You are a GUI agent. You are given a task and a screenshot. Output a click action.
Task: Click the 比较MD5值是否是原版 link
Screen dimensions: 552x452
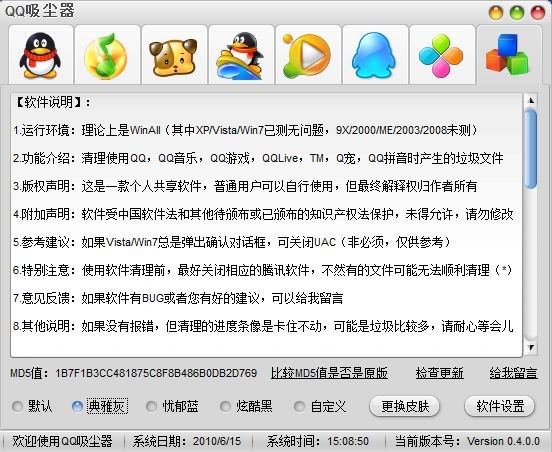[x=329, y=373]
